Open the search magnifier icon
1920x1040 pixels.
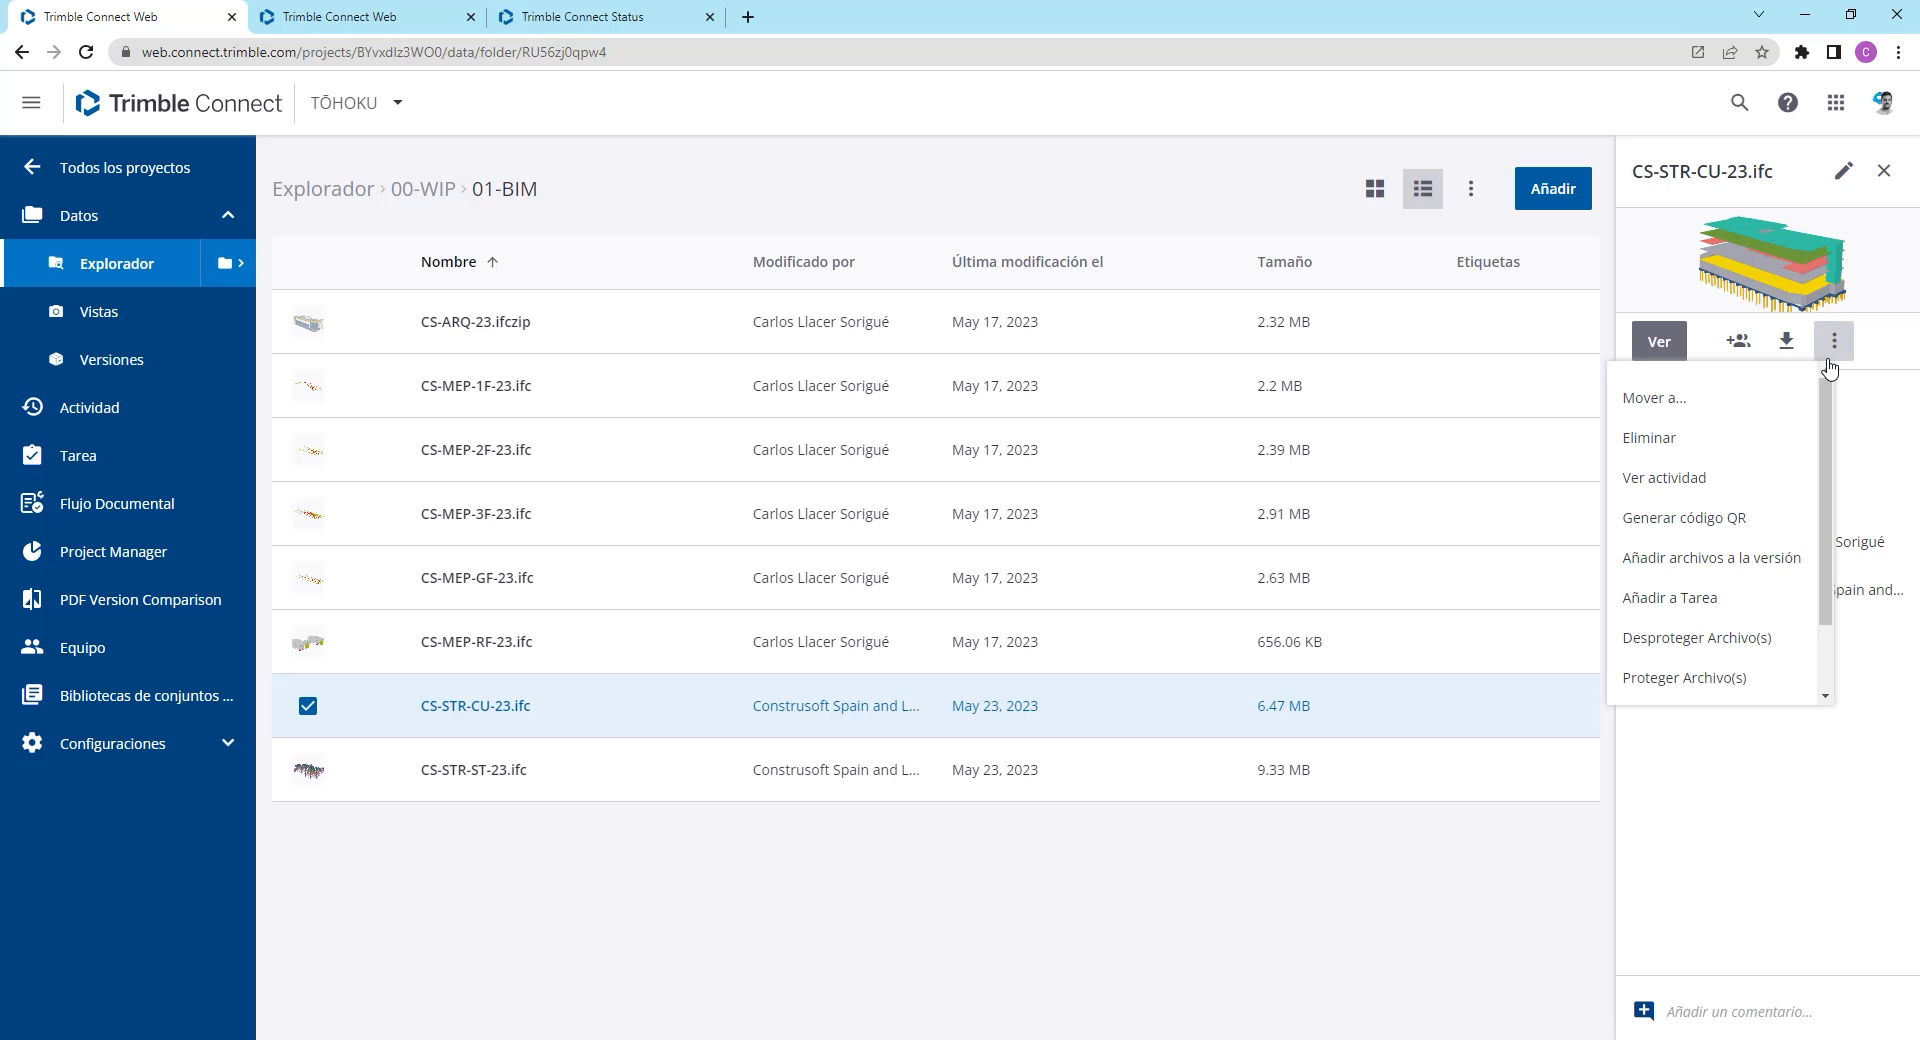pyautogui.click(x=1740, y=103)
